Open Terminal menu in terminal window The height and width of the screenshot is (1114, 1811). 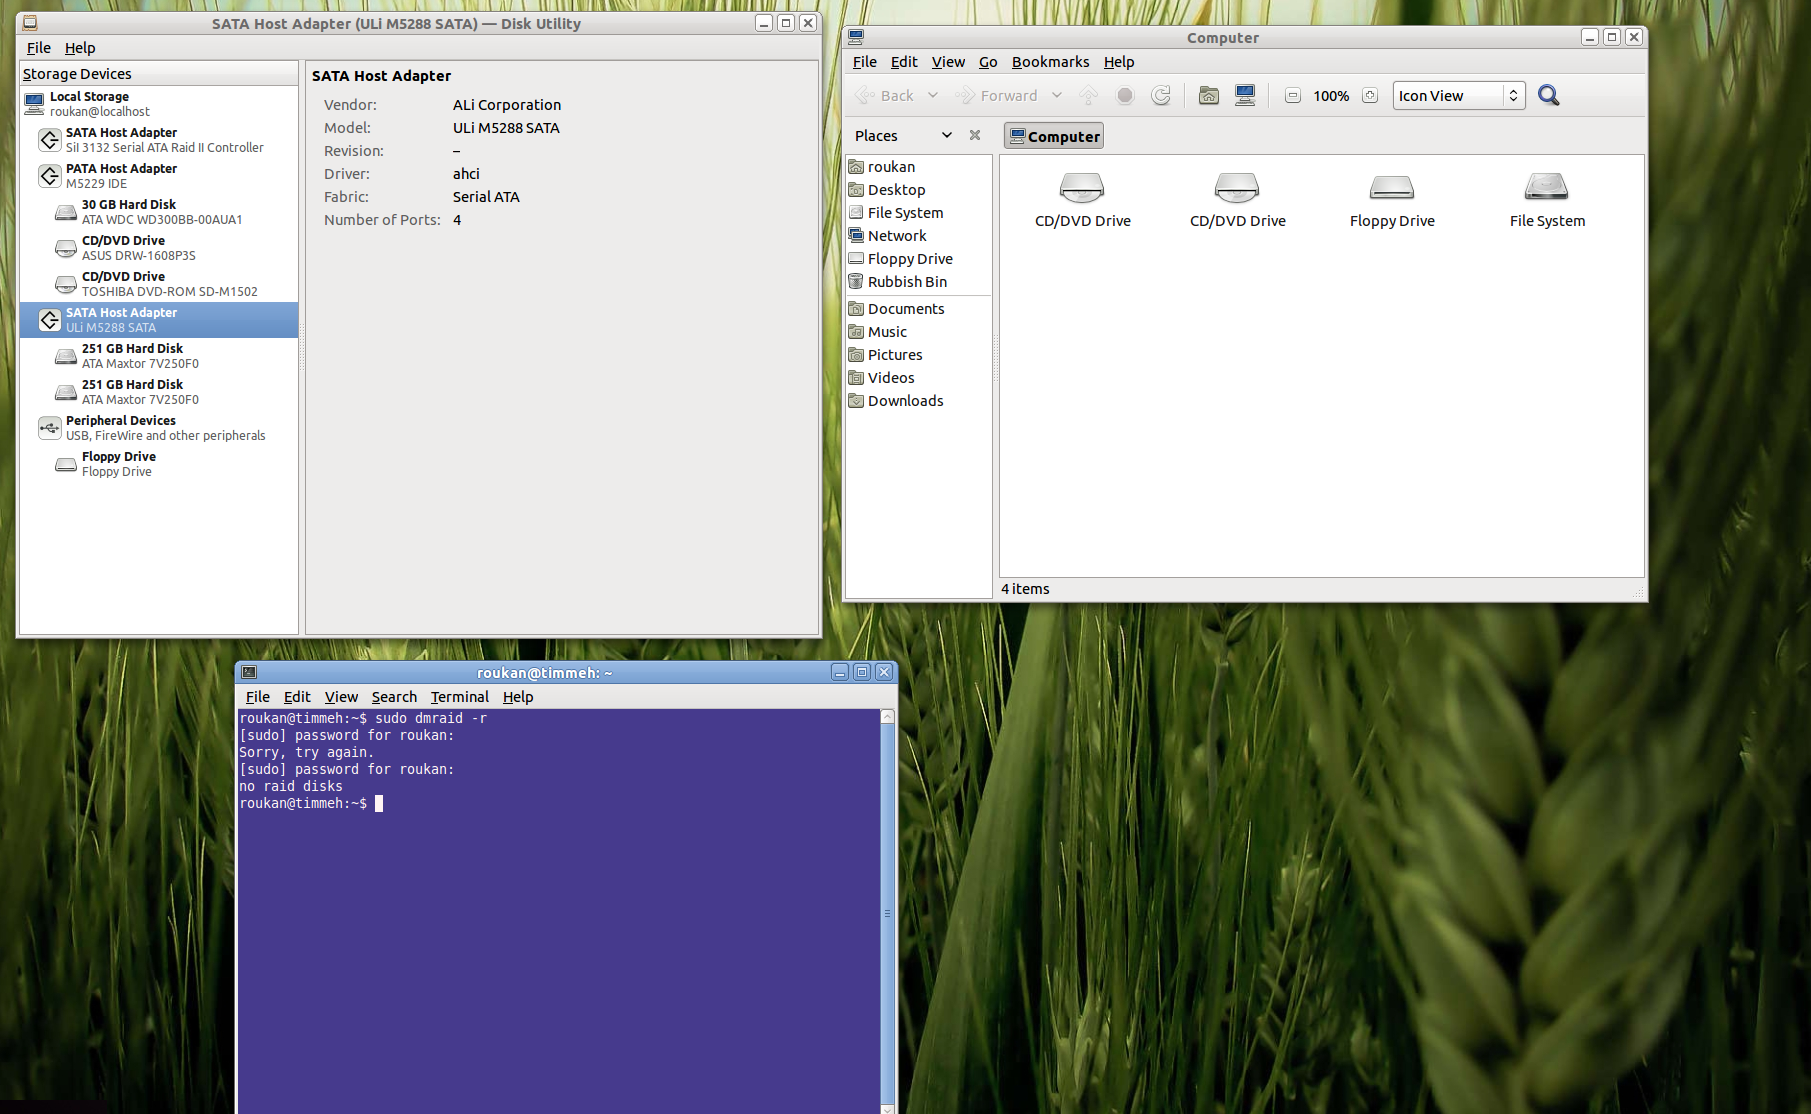[460, 697]
